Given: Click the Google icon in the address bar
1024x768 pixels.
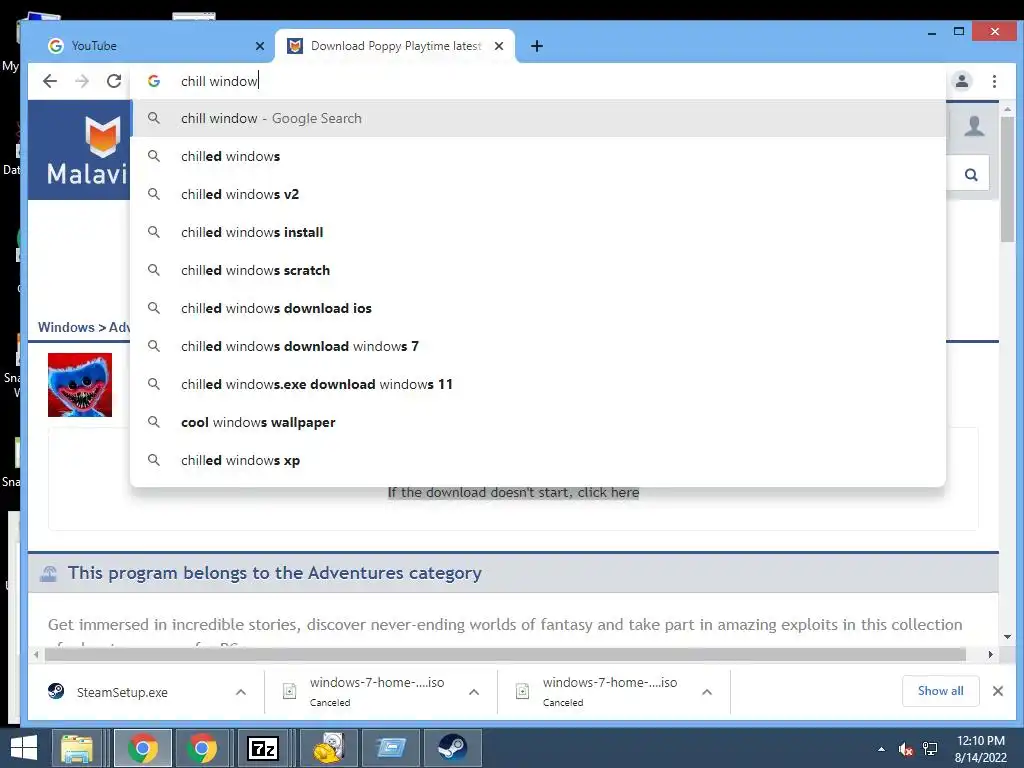Looking at the screenshot, I should coord(154,81).
